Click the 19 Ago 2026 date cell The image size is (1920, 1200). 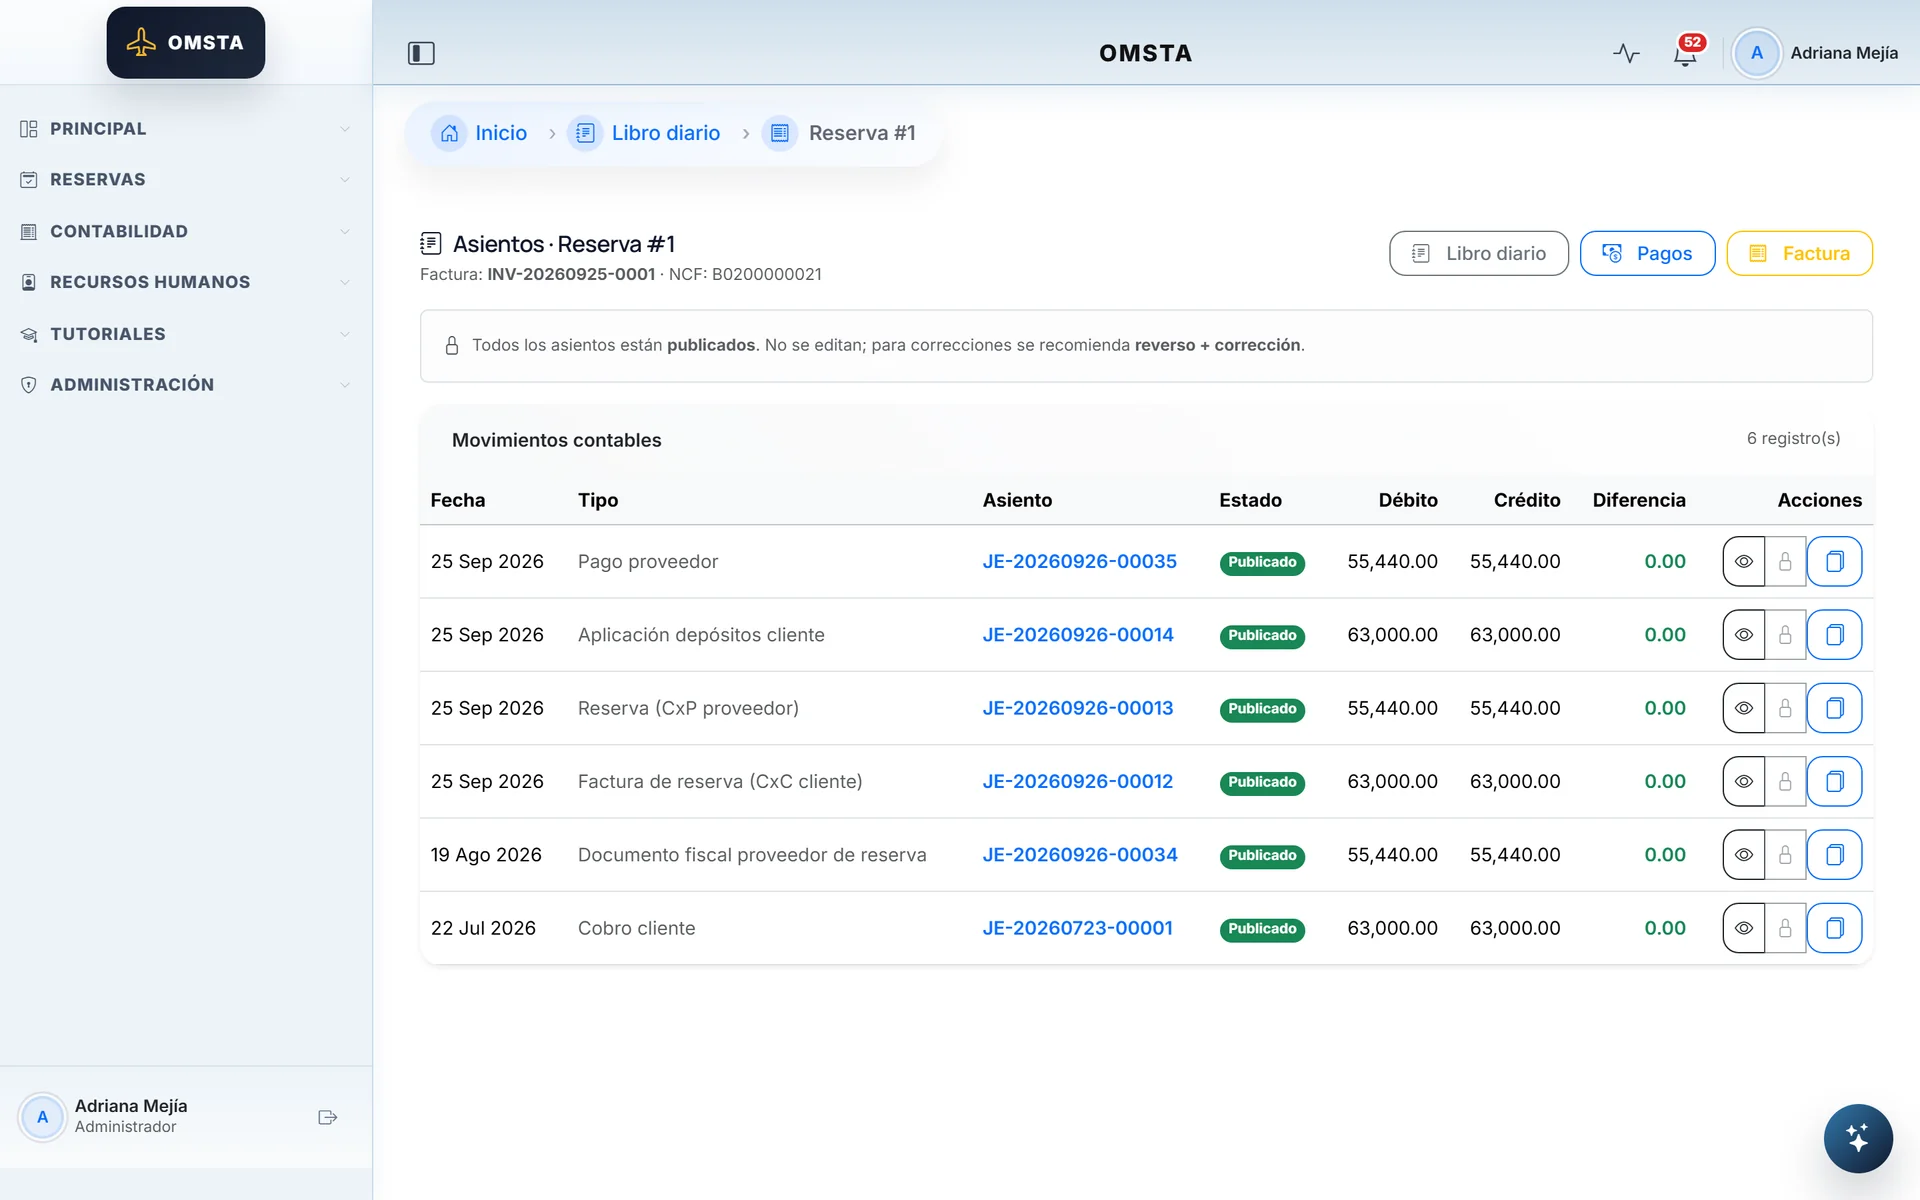(486, 855)
